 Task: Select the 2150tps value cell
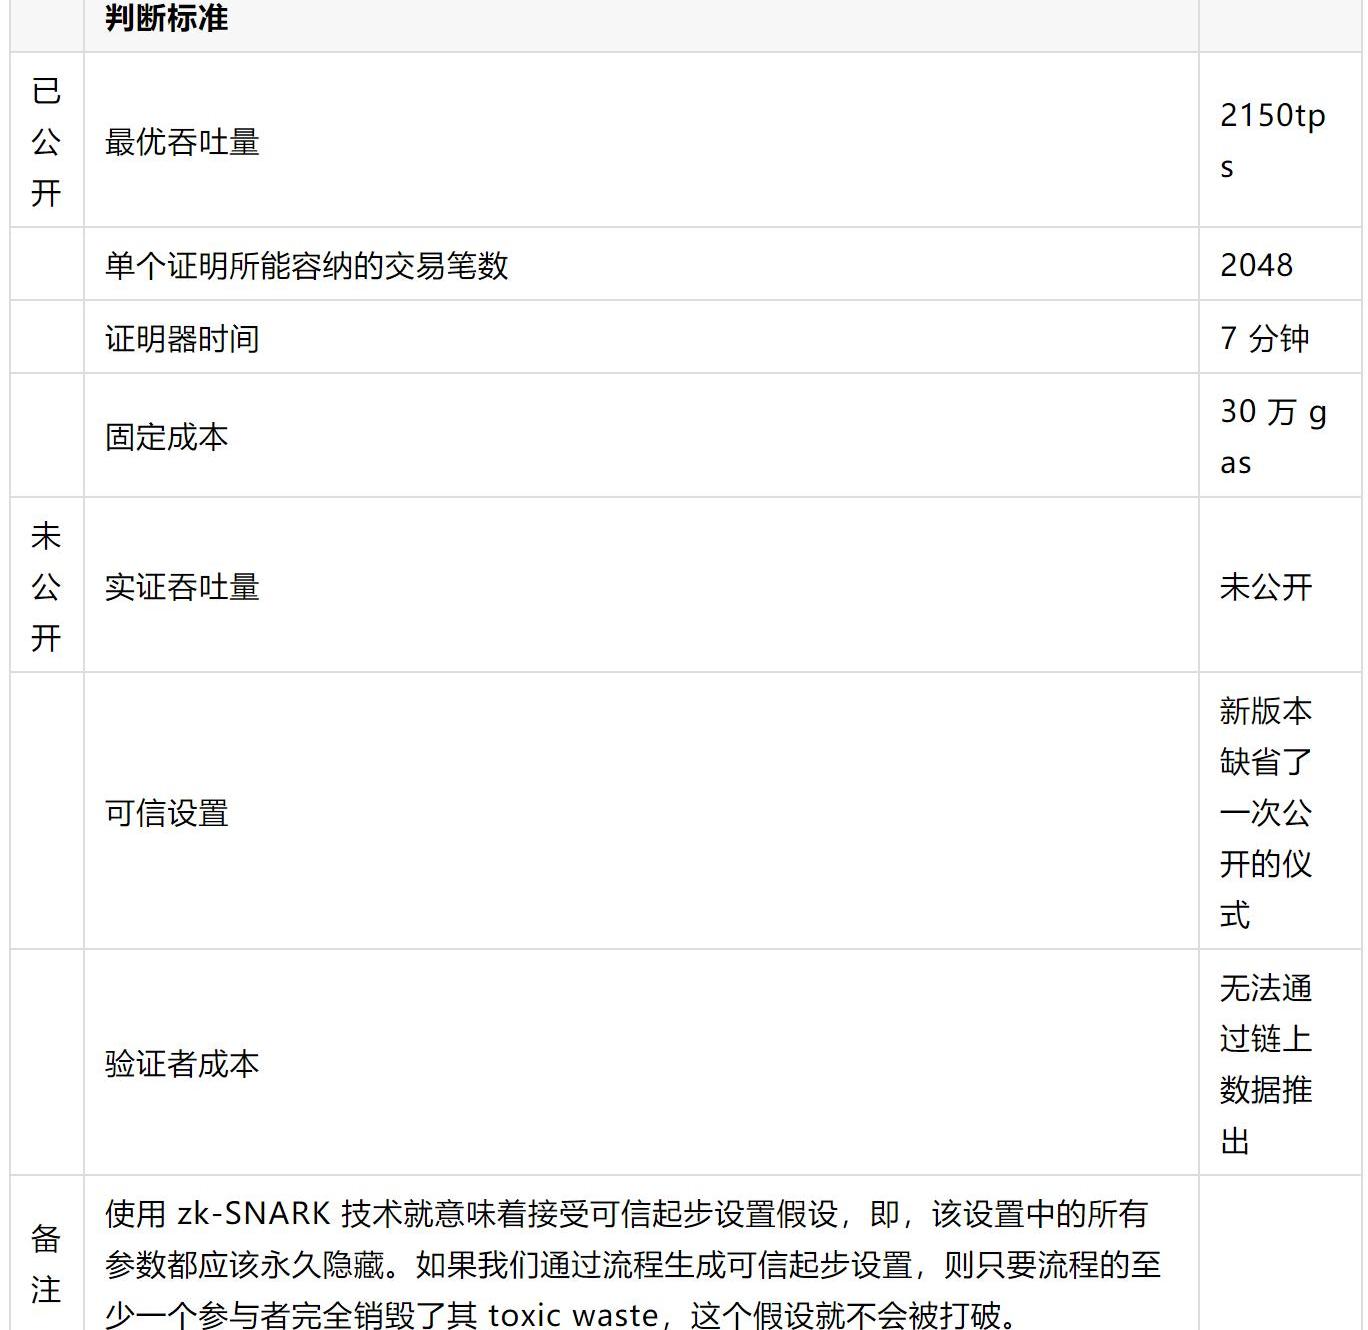pyautogui.click(x=1271, y=140)
